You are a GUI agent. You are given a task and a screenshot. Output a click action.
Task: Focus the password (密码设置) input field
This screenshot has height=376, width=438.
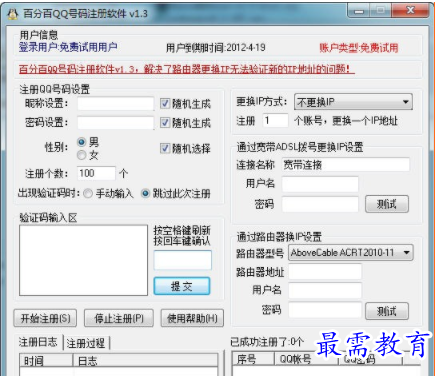[116, 123]
